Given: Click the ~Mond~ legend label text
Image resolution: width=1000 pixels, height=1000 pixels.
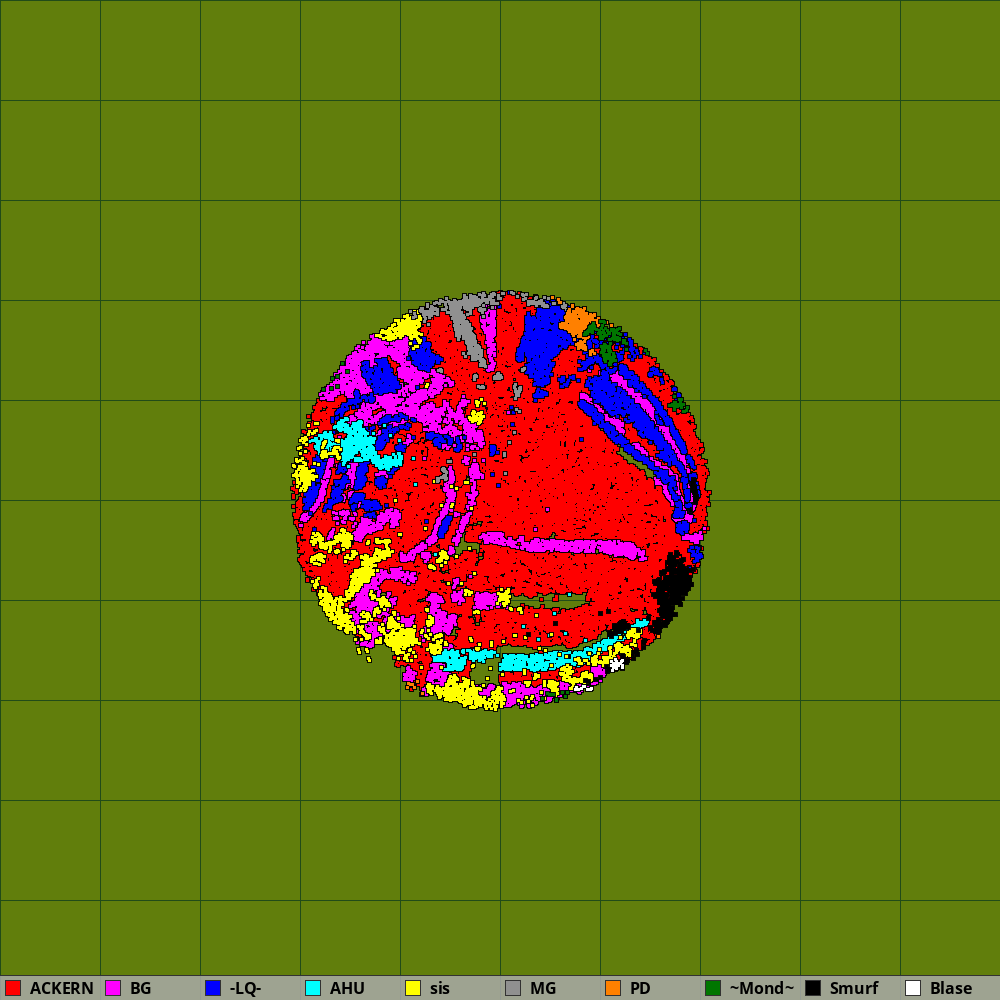Looking at the screenshot, I should [x=761, y=988].
